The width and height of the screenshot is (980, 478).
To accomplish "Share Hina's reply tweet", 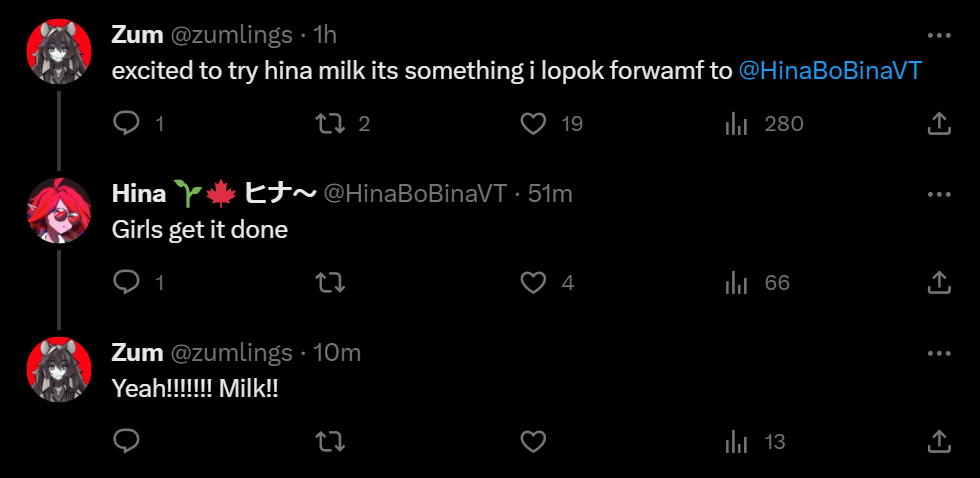I will pyautogui.click(x=939, y=283).
